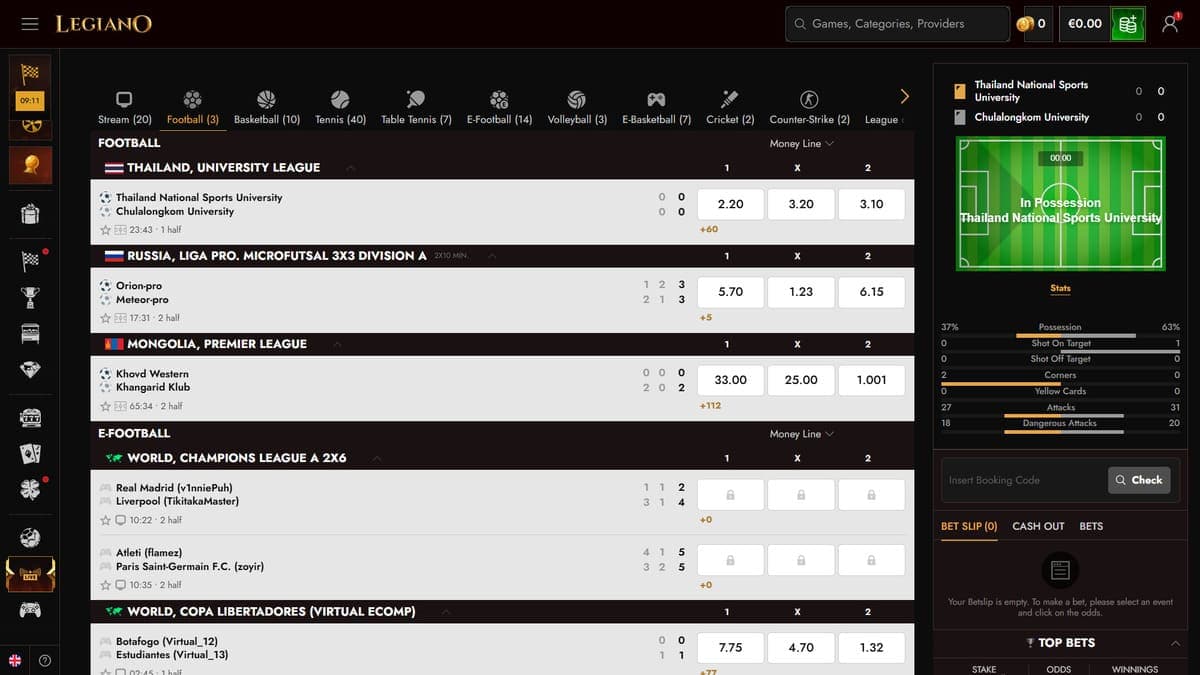Click the Games, Categories, Providers search field
The width and height of the screenshot is (1200, 675).
point(897,24)
